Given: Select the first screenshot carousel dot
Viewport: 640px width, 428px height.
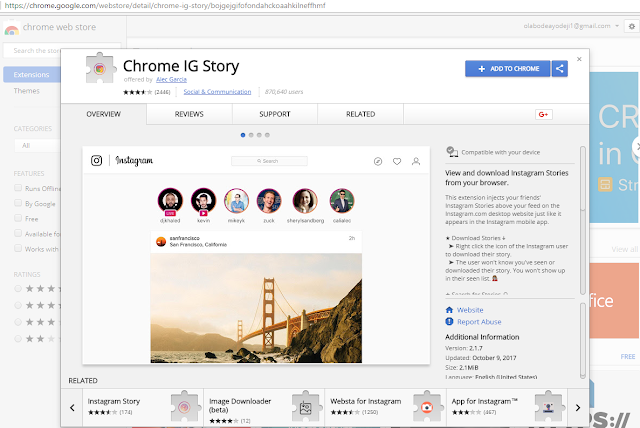Looking at the screenshot, I should coord(243,135).
